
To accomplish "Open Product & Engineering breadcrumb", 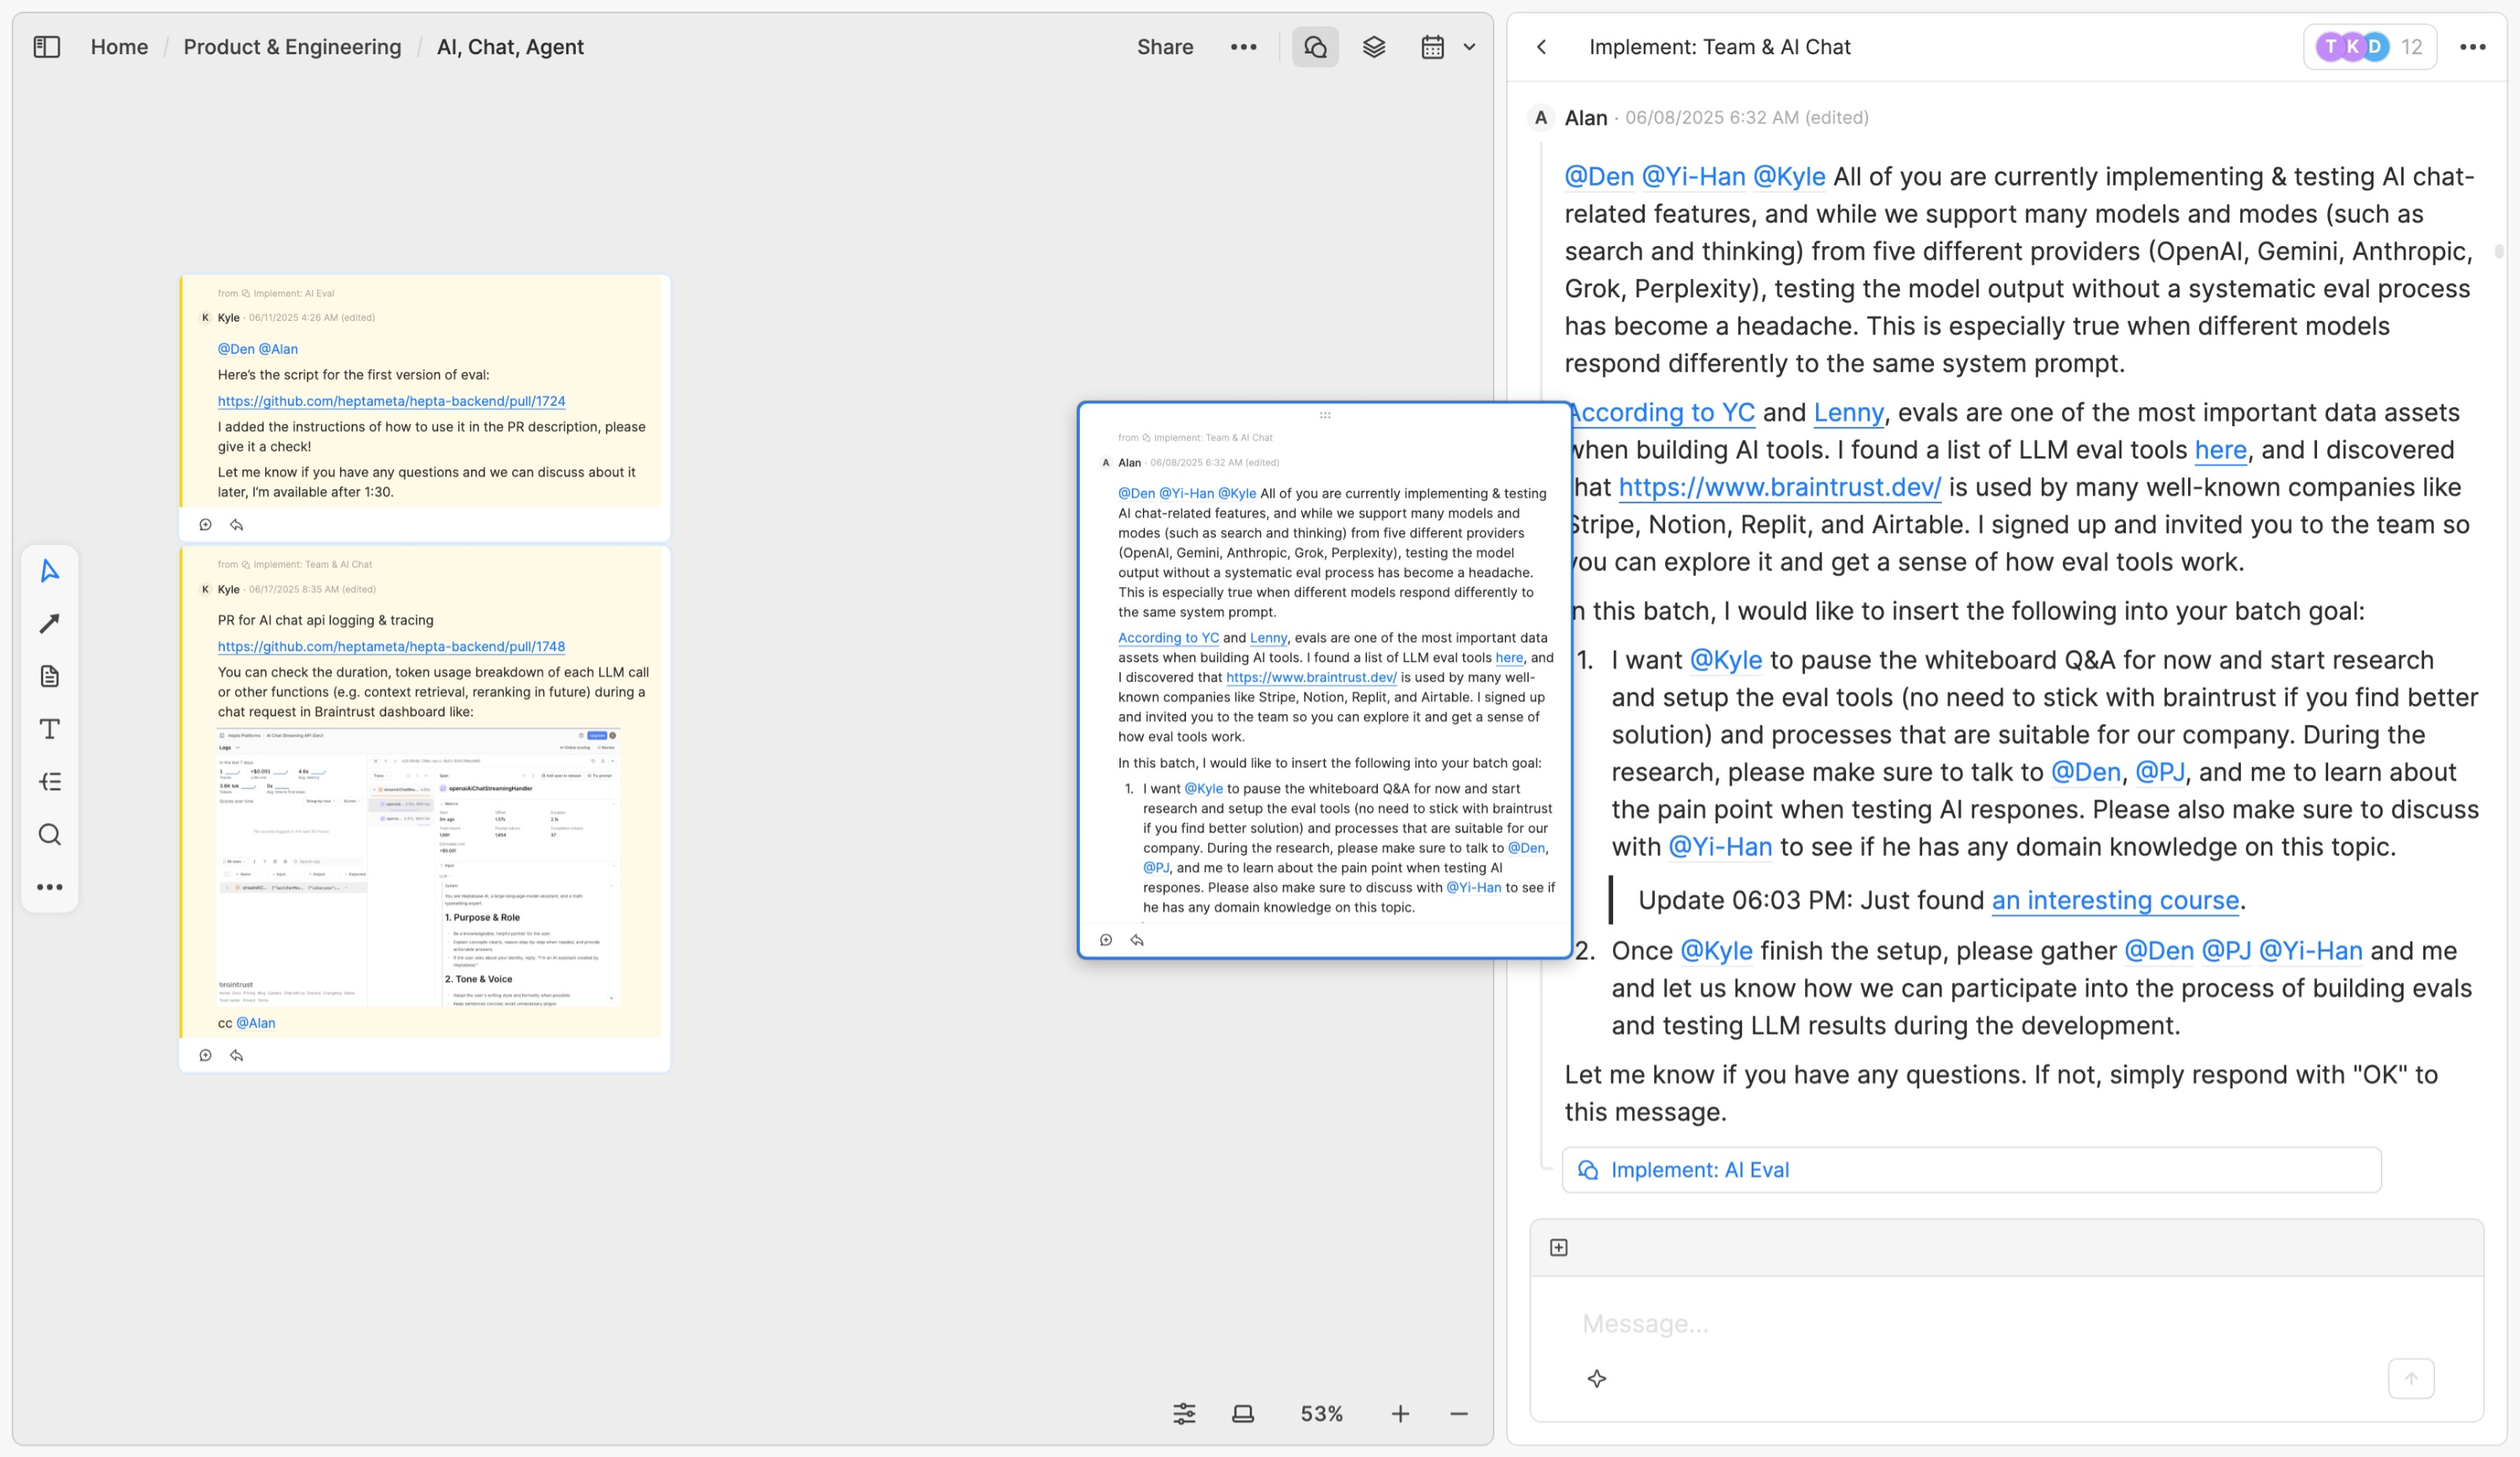I will [292, 47].
